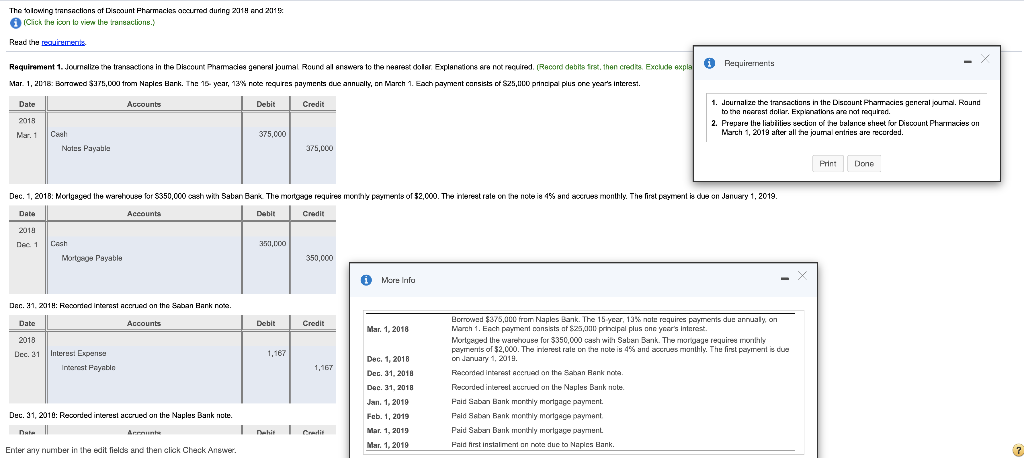Viewport: 1024px width, 458px height.
Task: Close the Requirements dialog
Action: 985,59
